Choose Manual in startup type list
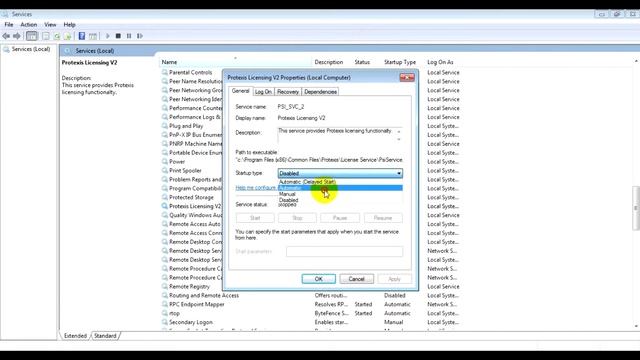The height and width of the screenshot is (360, 640). click(340, 194)
